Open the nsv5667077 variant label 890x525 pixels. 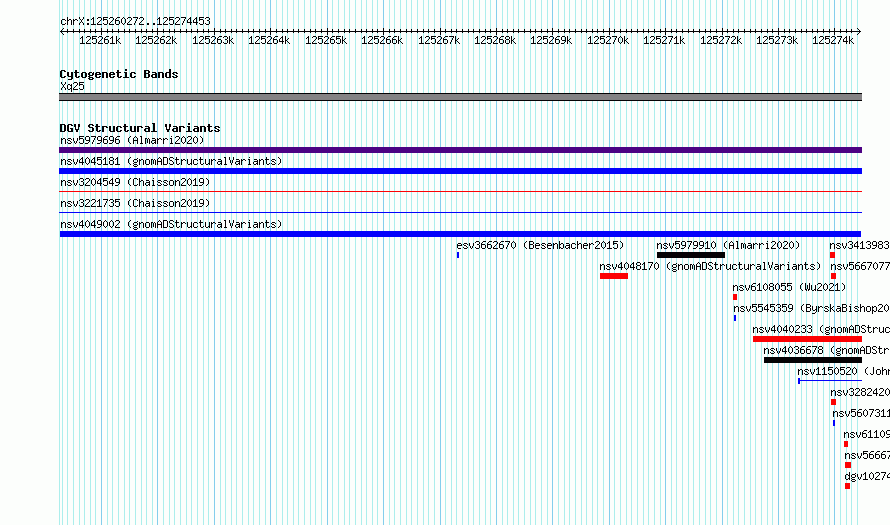[860, 266]
